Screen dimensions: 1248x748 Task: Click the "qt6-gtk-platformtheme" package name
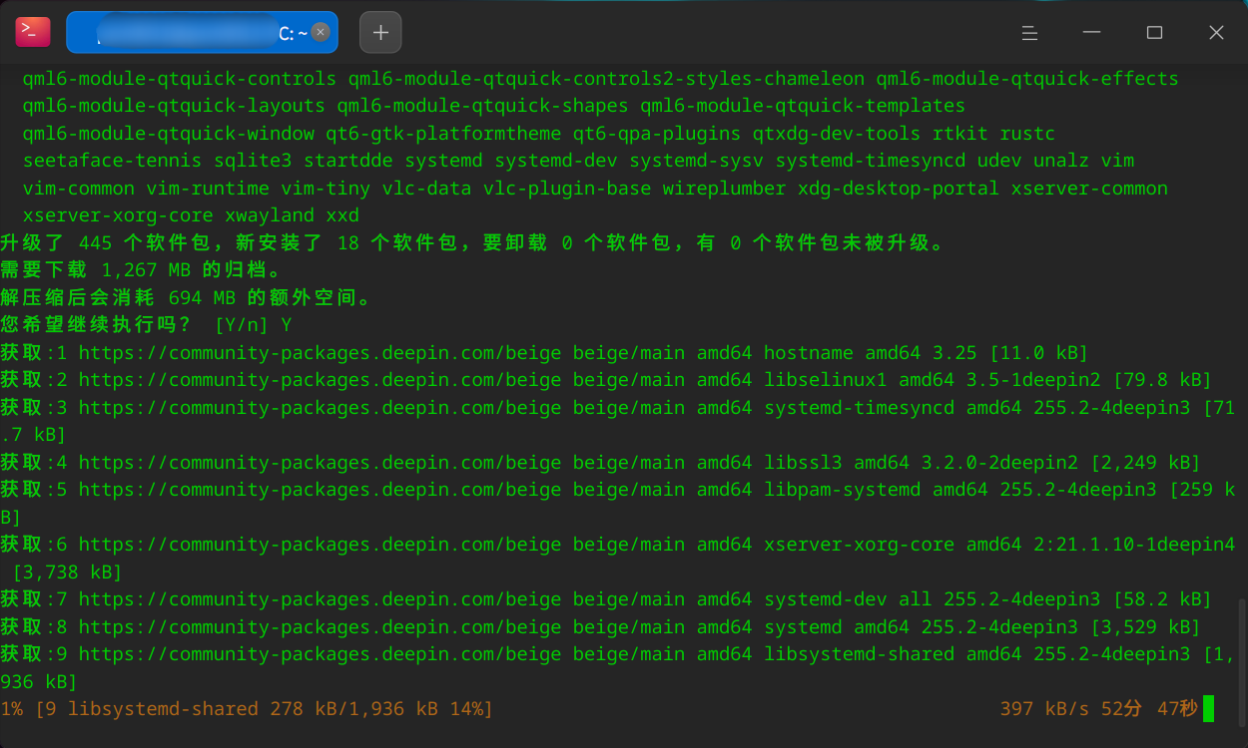click(443, 134)
